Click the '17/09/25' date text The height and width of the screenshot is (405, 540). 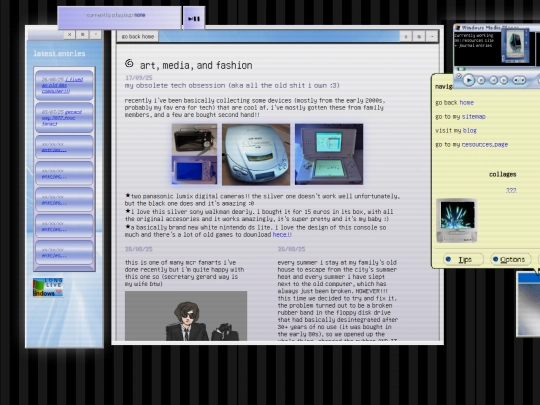pyautogui.click(x=139, y=77)
